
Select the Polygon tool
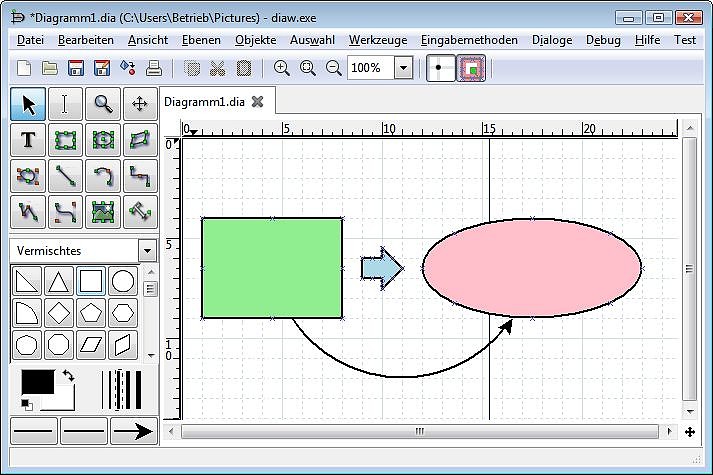tap(140, 140)
